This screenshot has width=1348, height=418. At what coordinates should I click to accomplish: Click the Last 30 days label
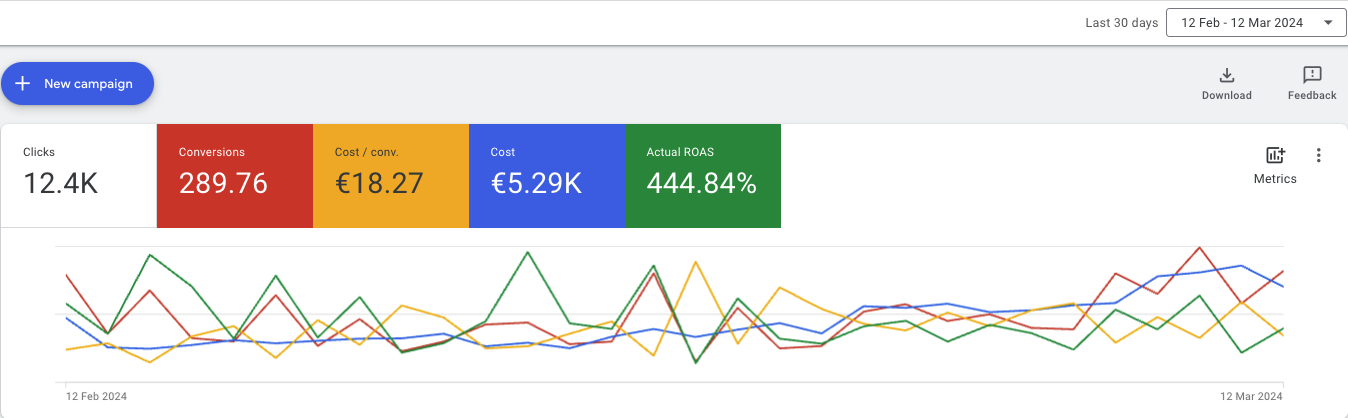pyautogui.click(x=1122, y=23)
